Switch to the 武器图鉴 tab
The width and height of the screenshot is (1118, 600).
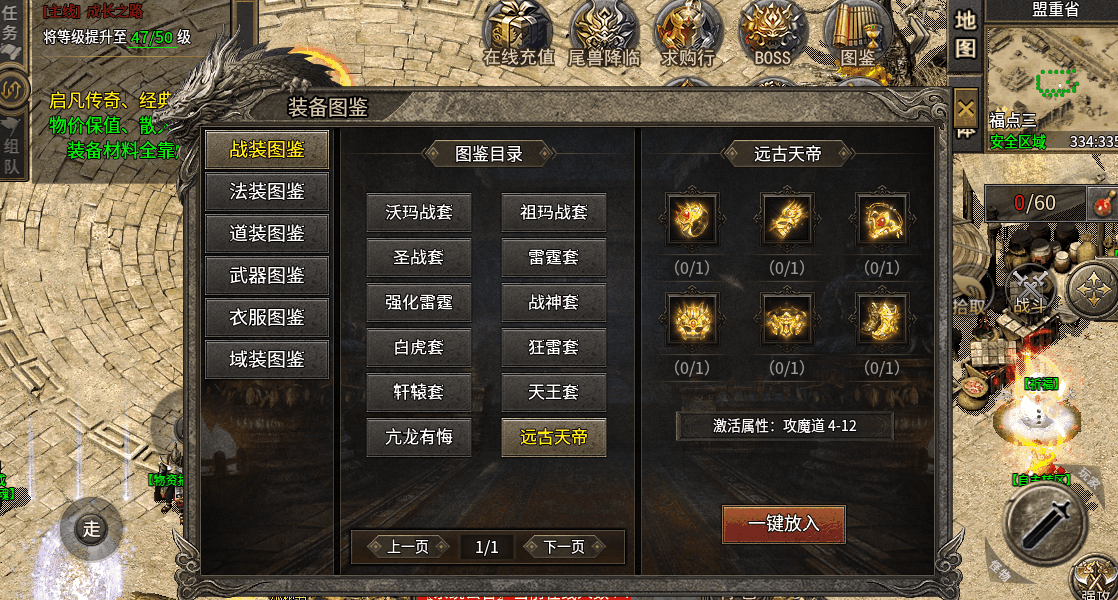tap(267, 276)
